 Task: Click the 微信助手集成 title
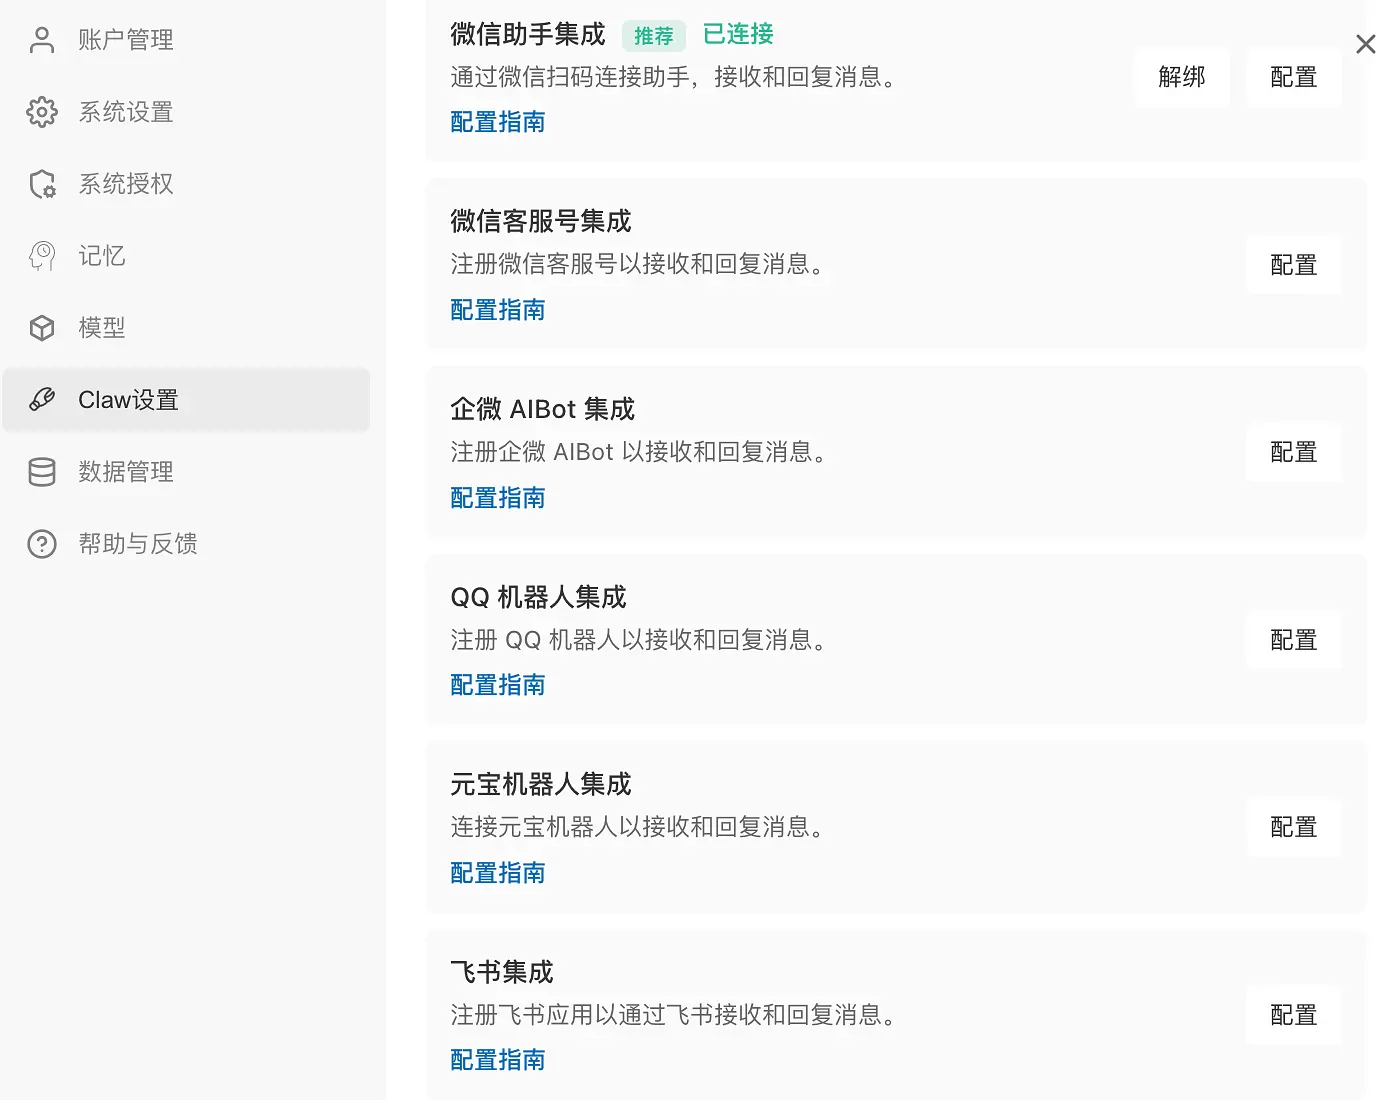(528, 34)
